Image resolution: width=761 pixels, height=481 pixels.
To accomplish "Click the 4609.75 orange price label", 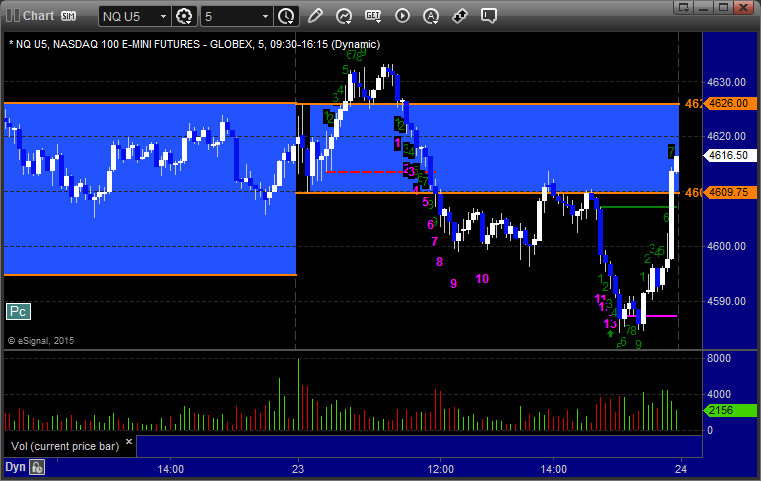I will tap(729, 192).
